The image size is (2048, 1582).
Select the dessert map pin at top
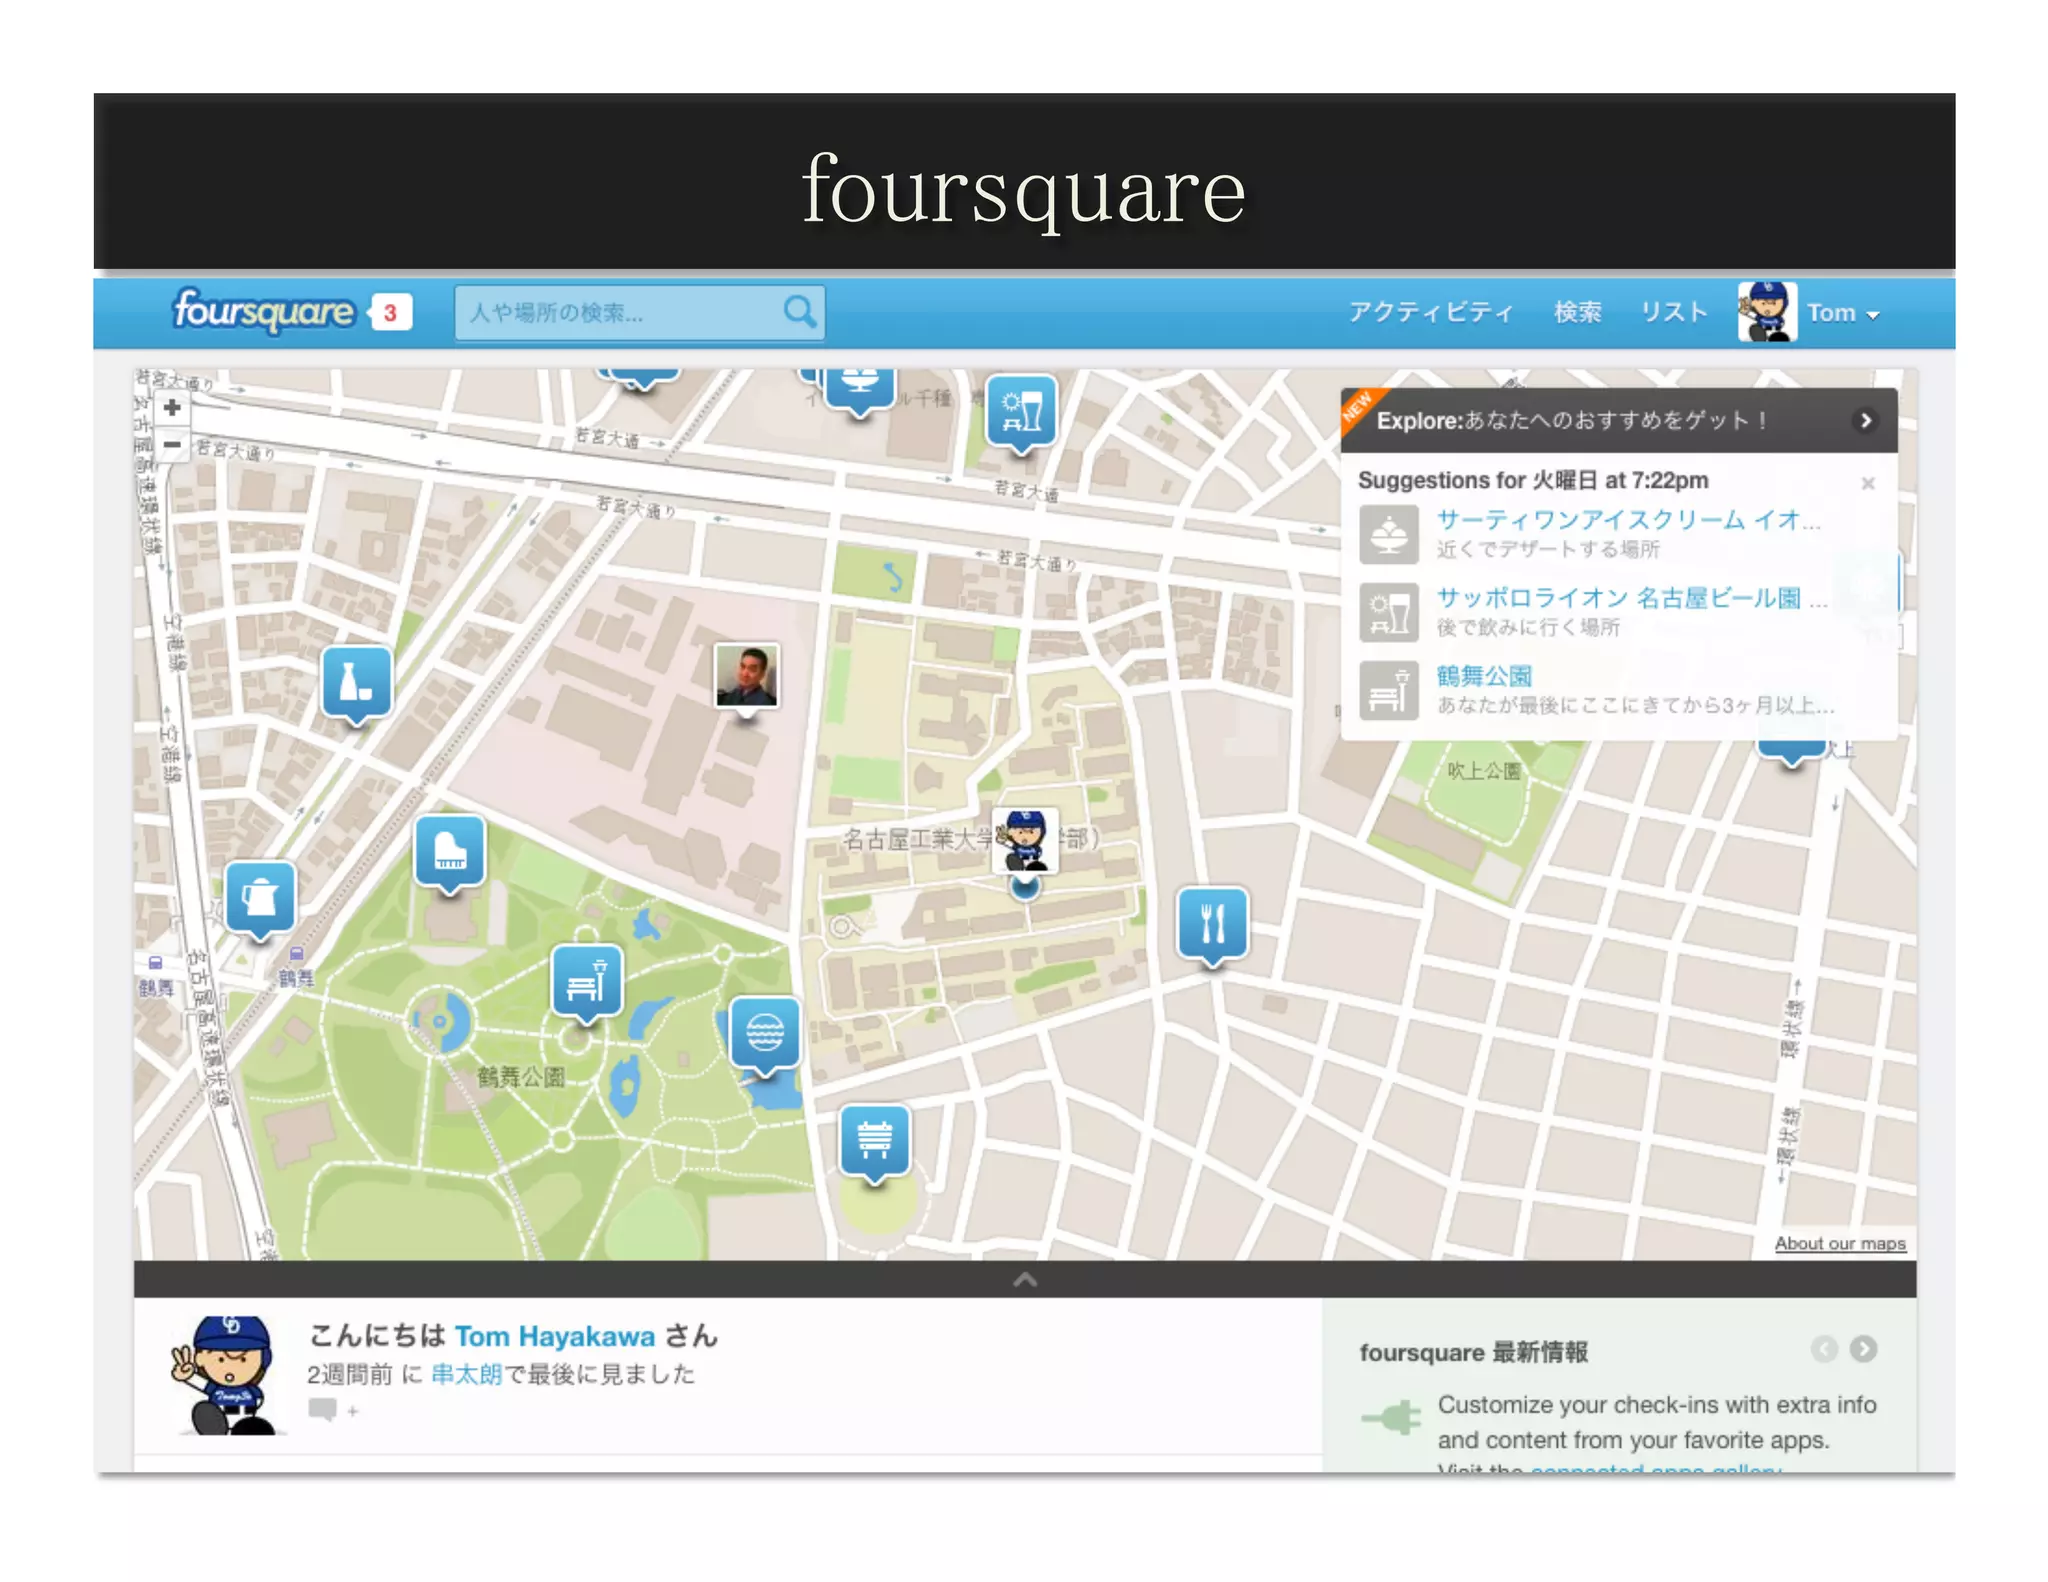point(860,391)
